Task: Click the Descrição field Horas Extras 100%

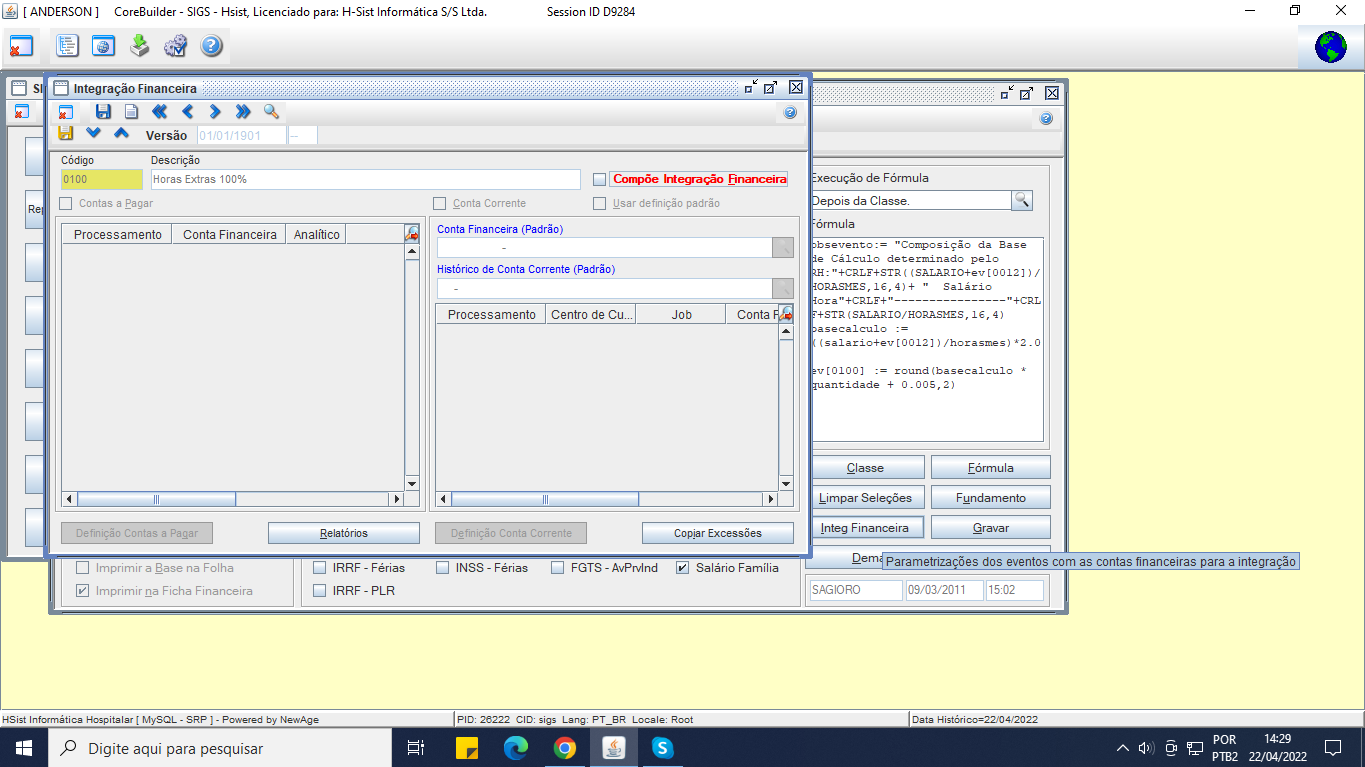Action: 365,179
